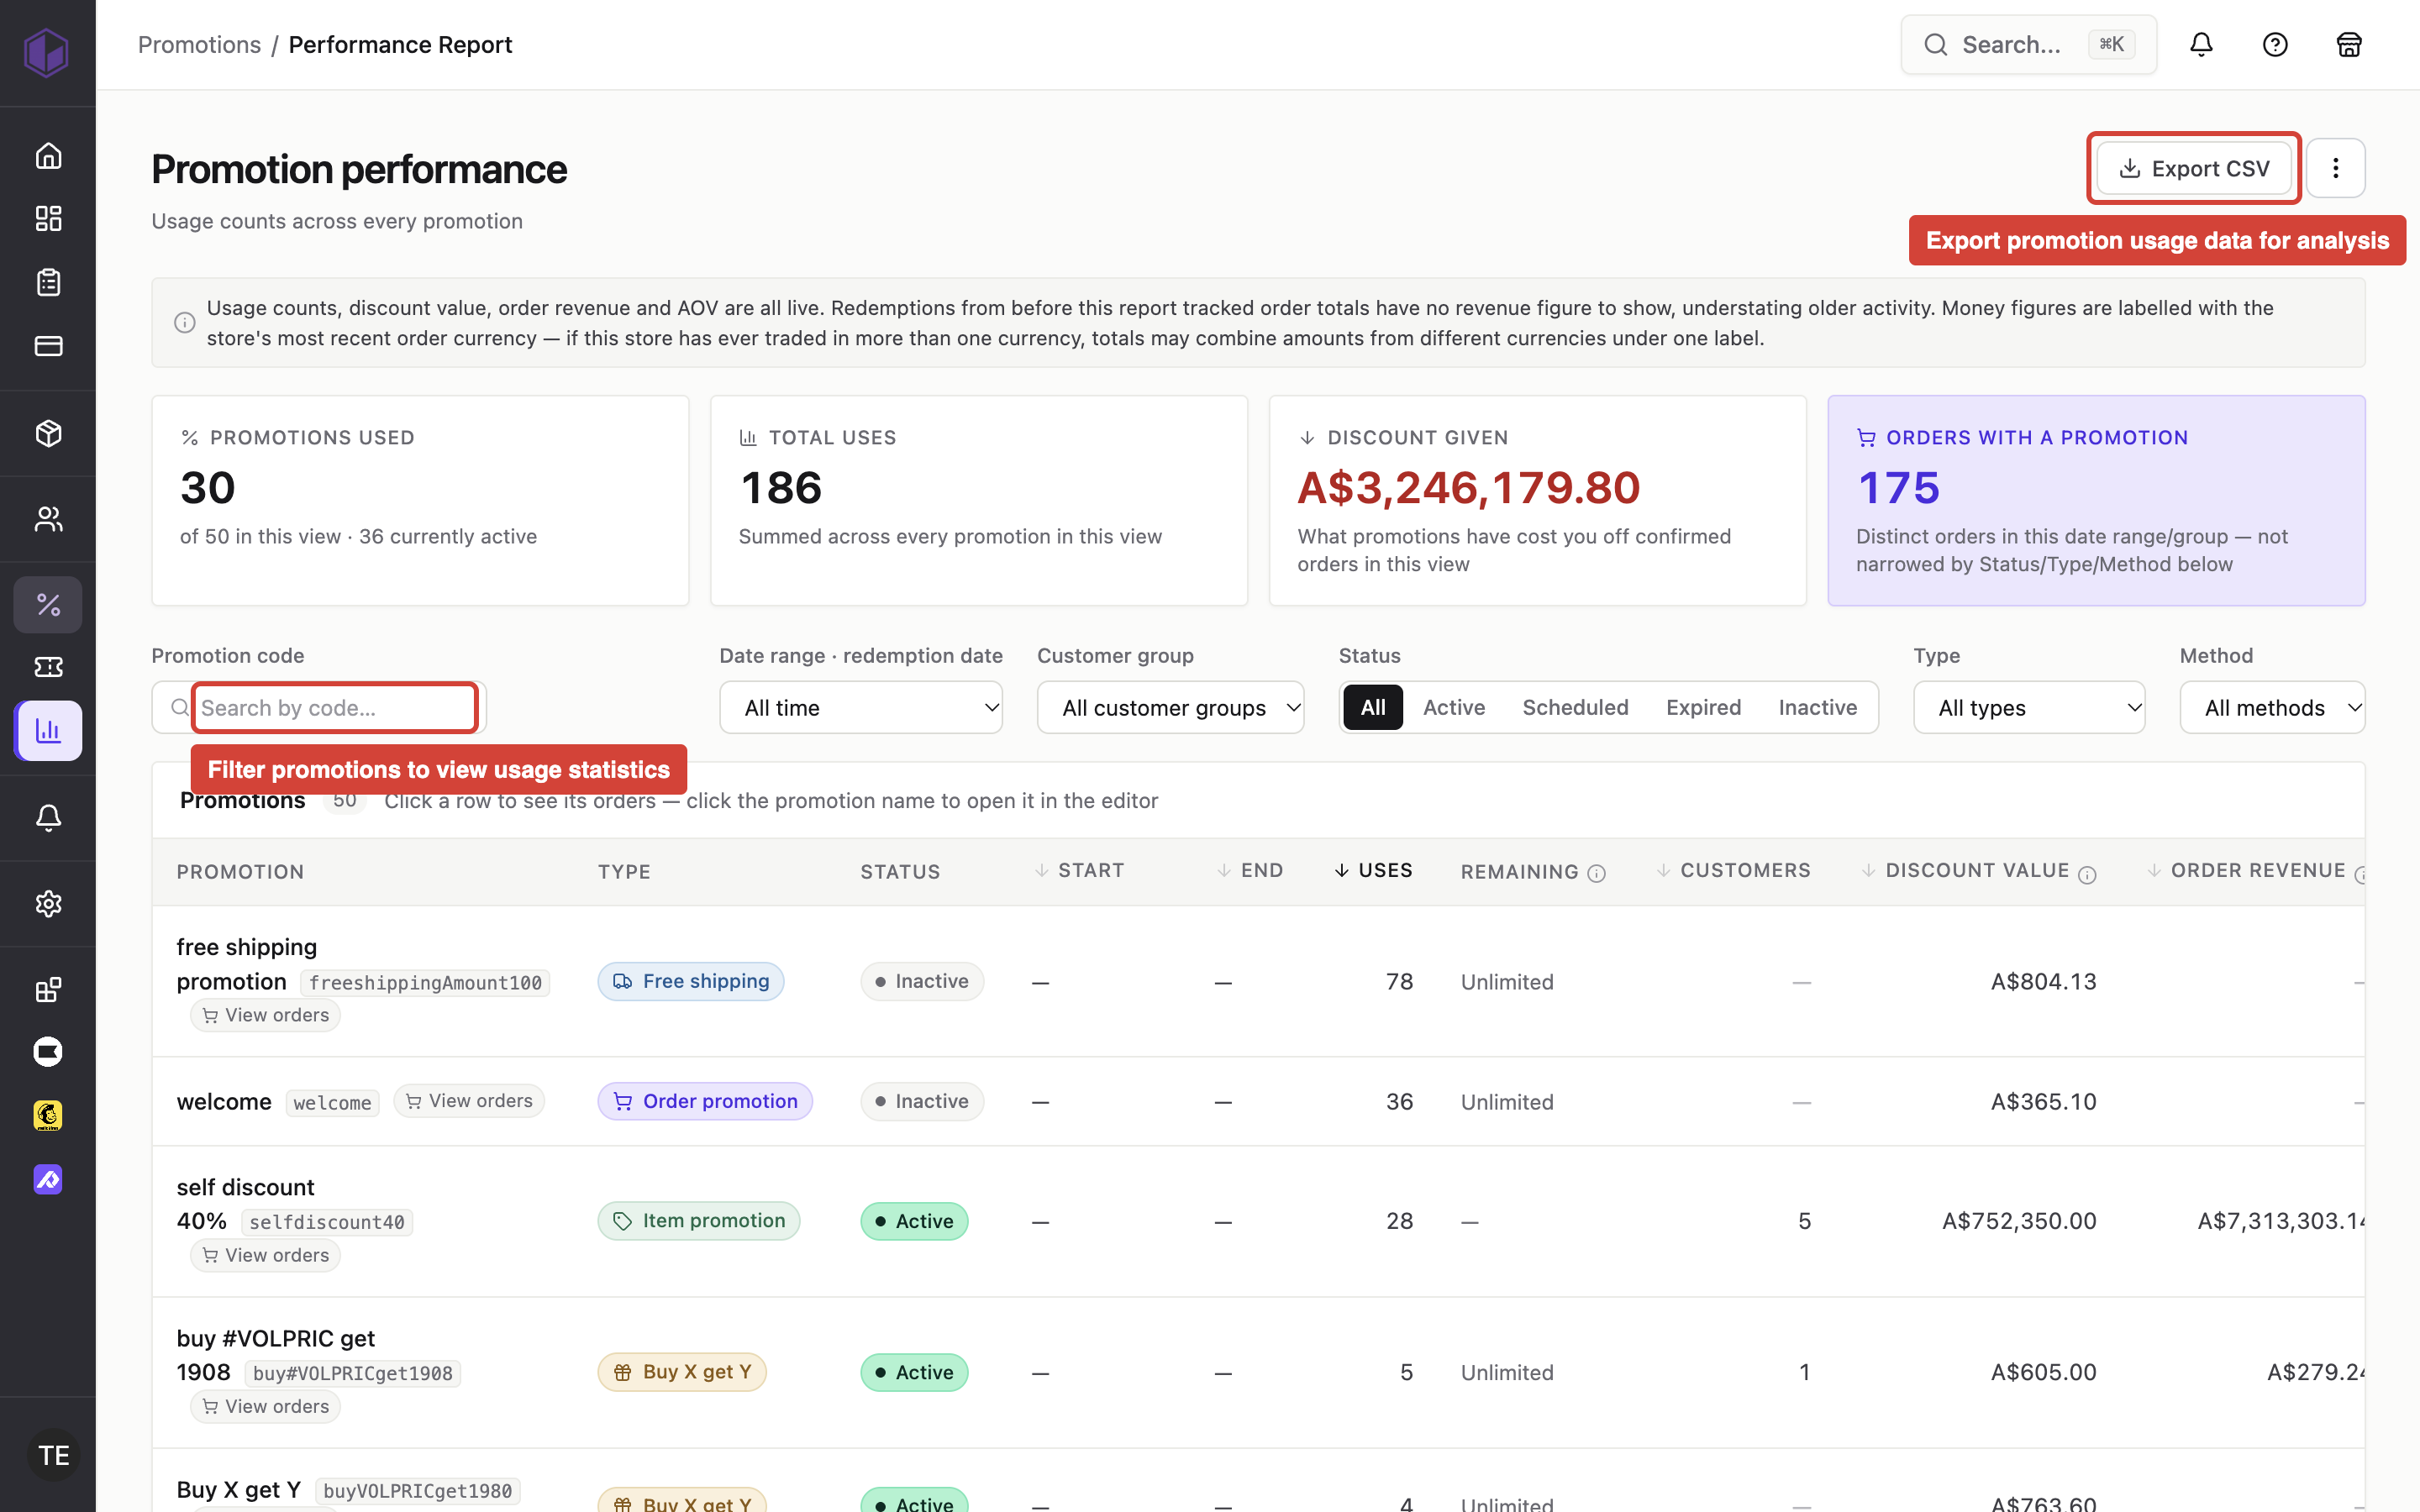Open the promotions percent icon in sidebar

point(48,604)
